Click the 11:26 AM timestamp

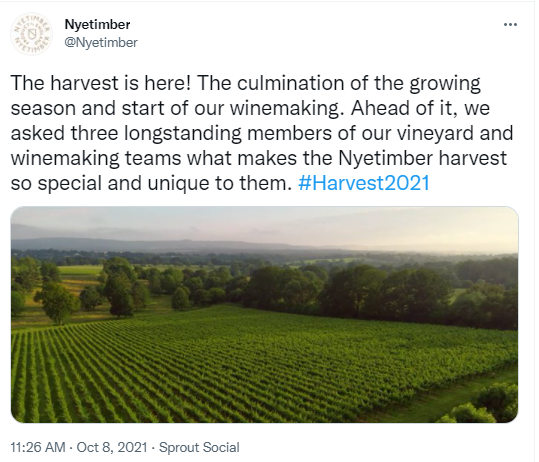pos(38,447)
